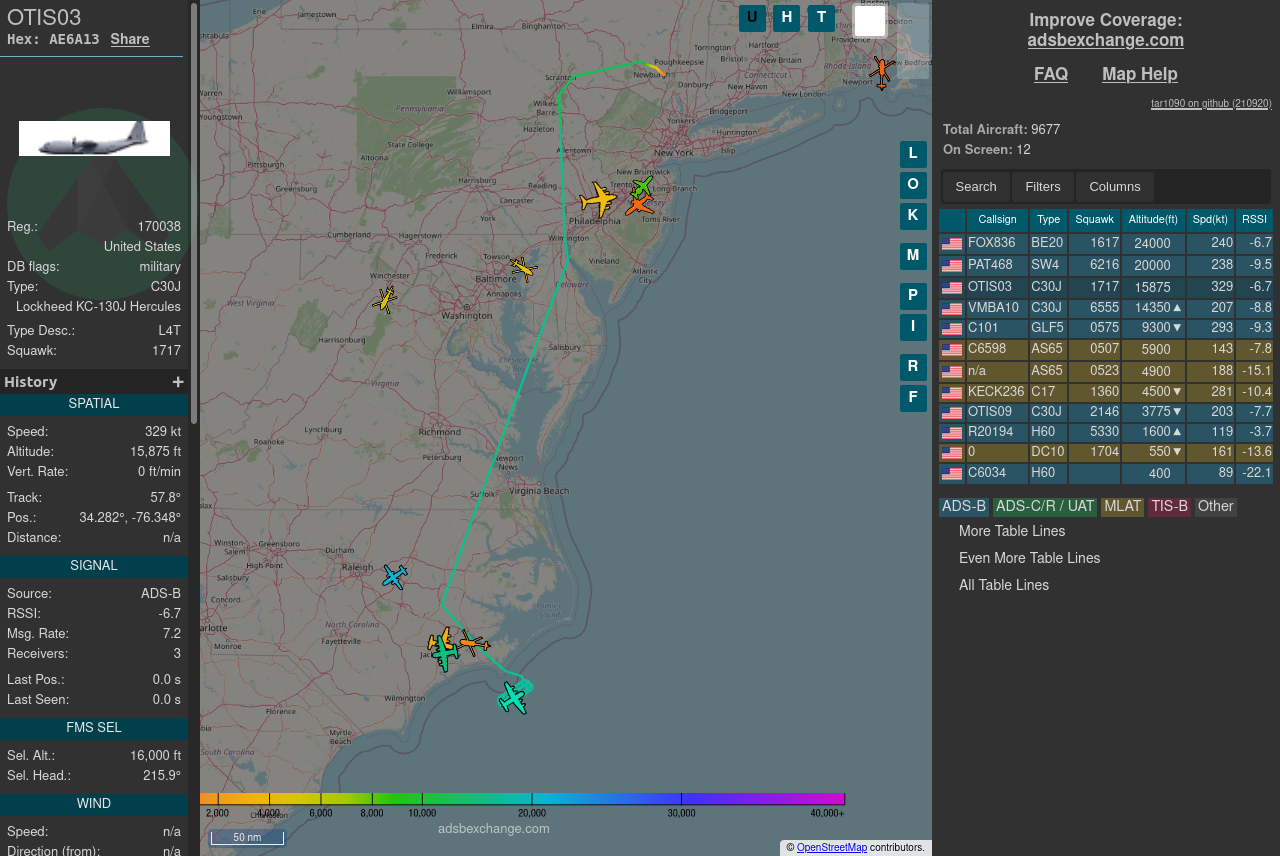Open the adsbexchange.com coverage link
This screenshot has height=856, width=1280.
click(x=1106, y=41)
